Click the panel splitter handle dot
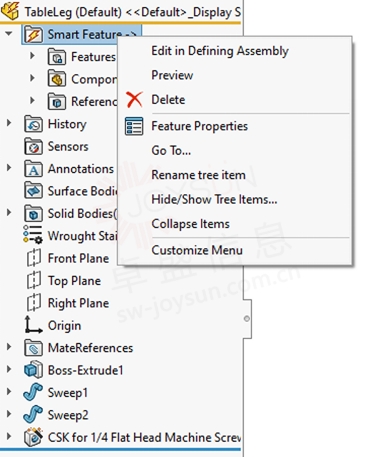Screen dimensions: 386x457 pos(247,319)
